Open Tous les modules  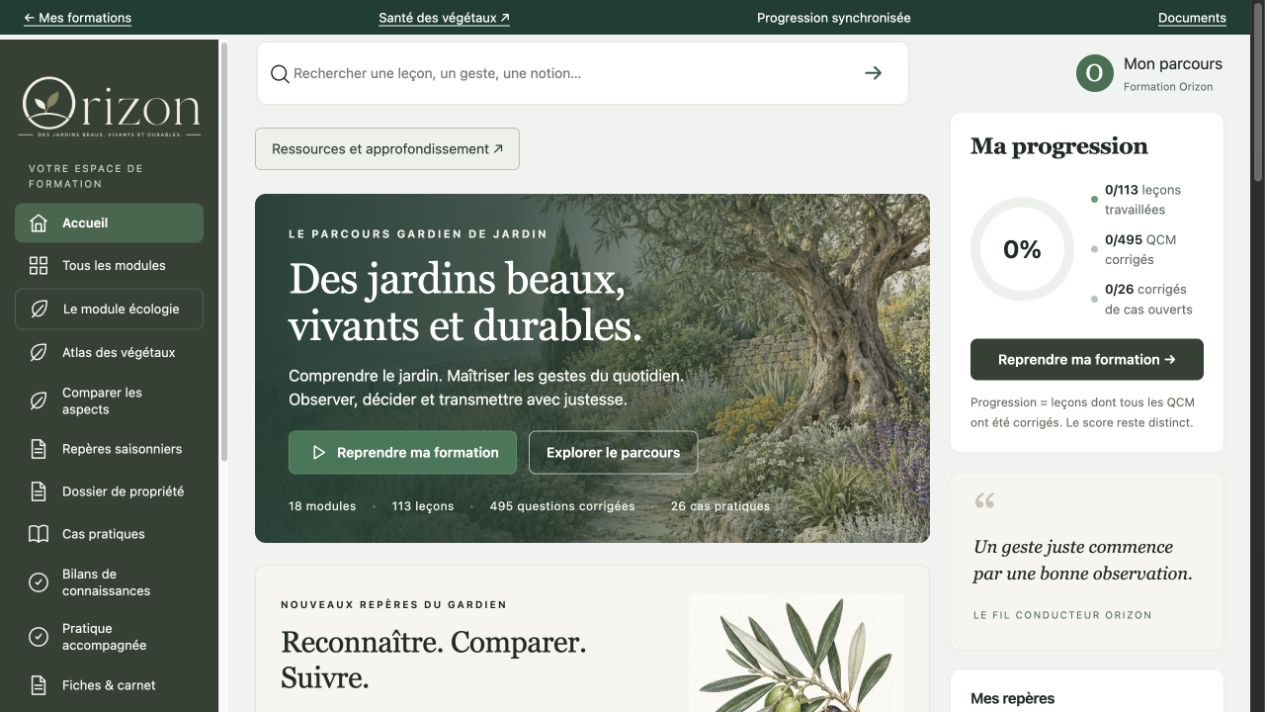[x=109, y=265]
